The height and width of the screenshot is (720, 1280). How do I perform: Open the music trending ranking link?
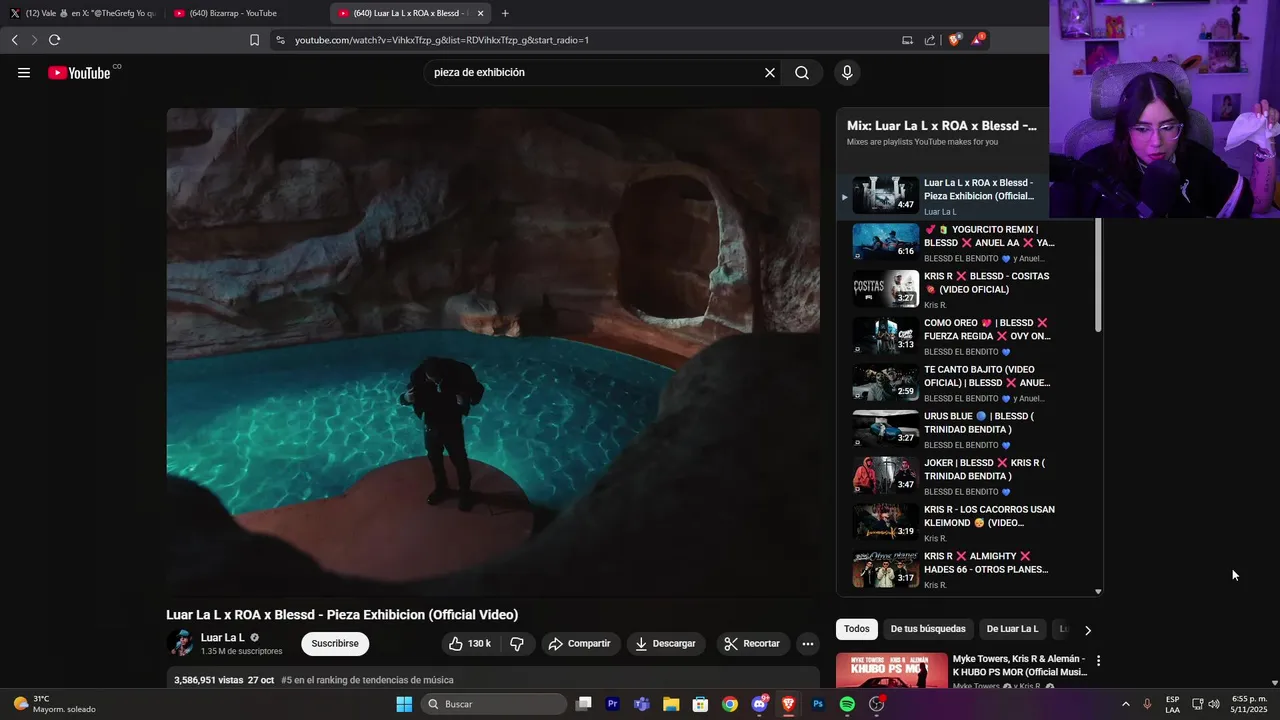tap(367, 680)
